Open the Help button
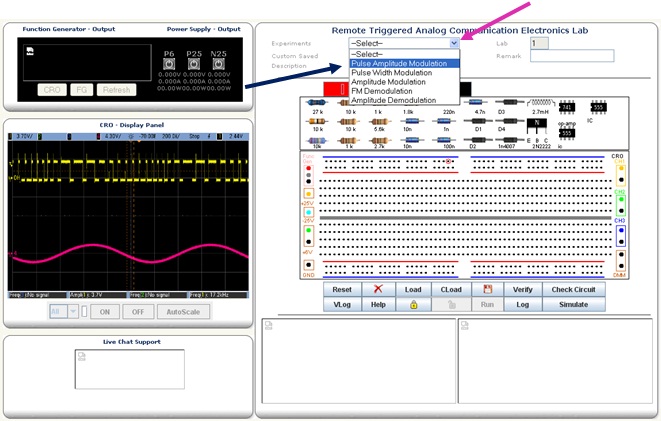 (x=378, y=304)
